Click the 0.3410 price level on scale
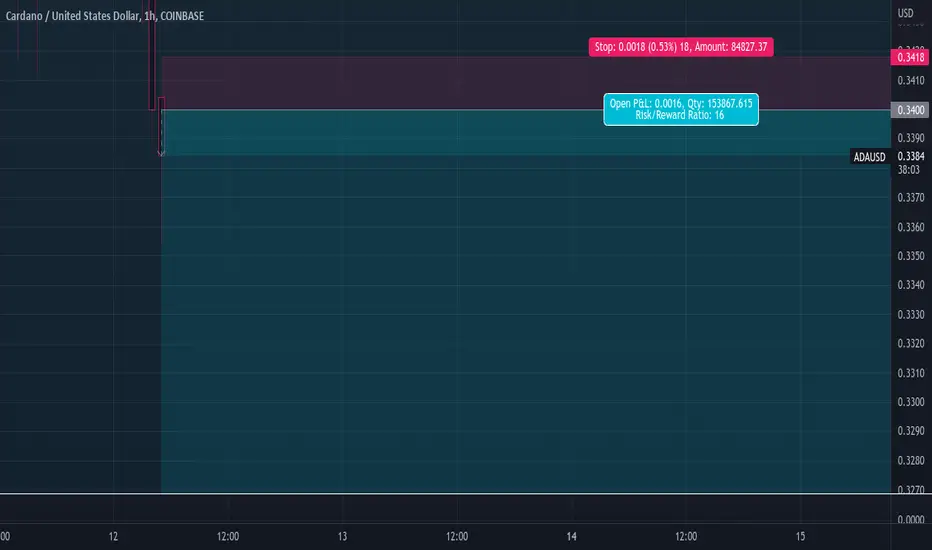 (911, 80)
